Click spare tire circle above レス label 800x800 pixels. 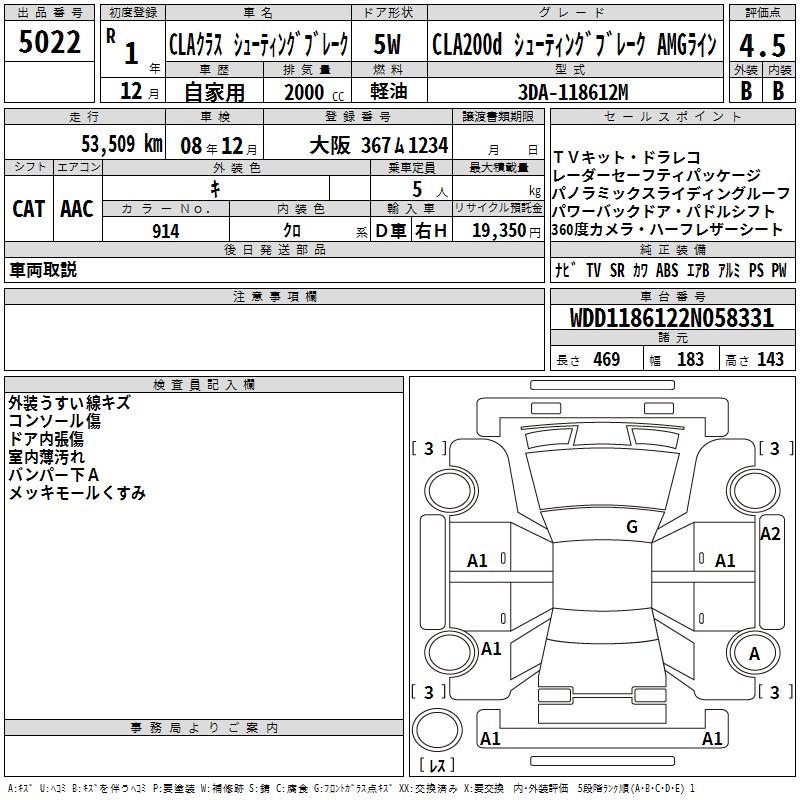[437, 729]
